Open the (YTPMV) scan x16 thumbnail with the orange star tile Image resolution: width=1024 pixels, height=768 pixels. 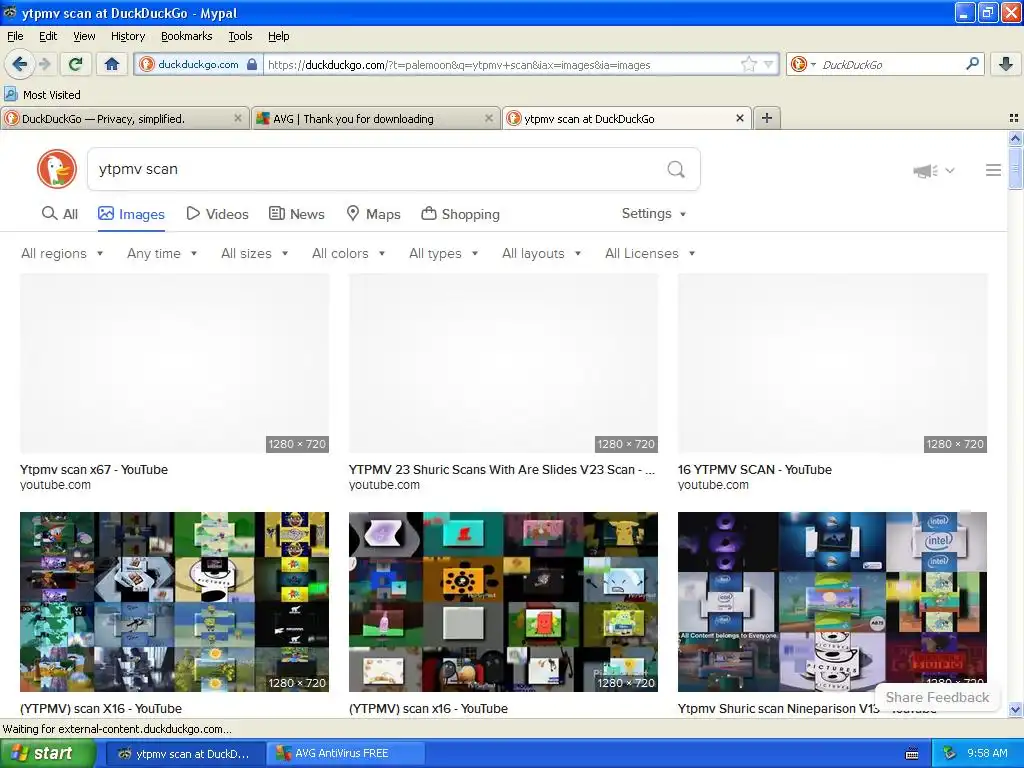point(503,601)
